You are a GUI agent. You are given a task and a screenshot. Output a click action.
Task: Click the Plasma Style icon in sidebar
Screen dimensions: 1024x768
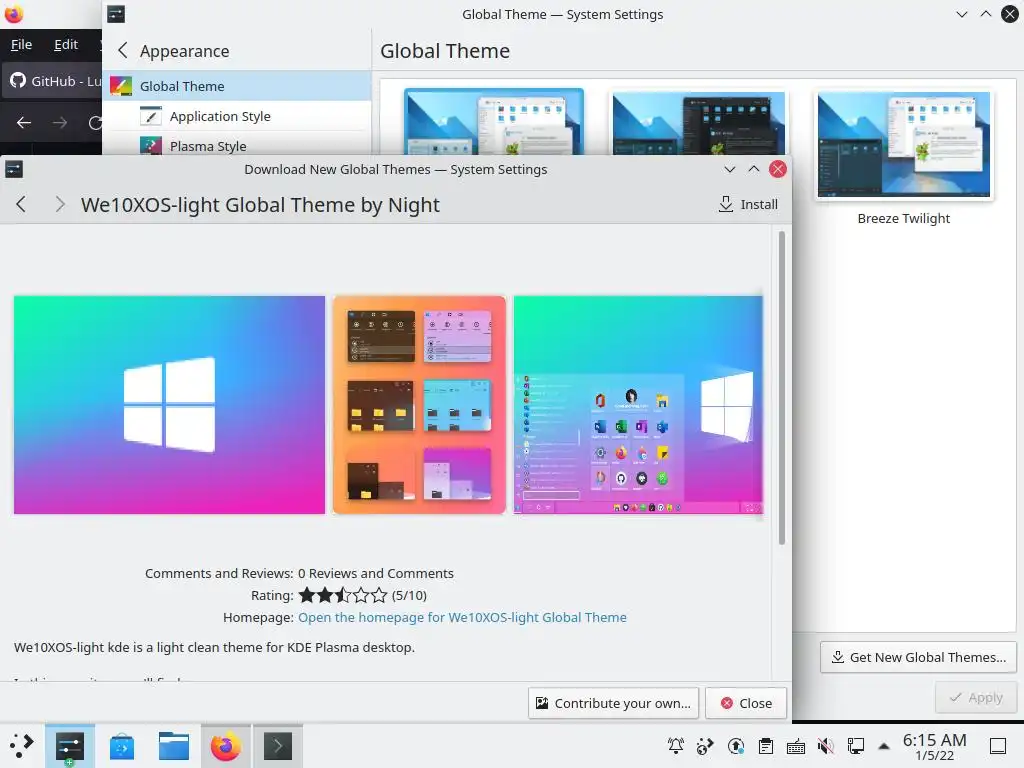(151, 145)
